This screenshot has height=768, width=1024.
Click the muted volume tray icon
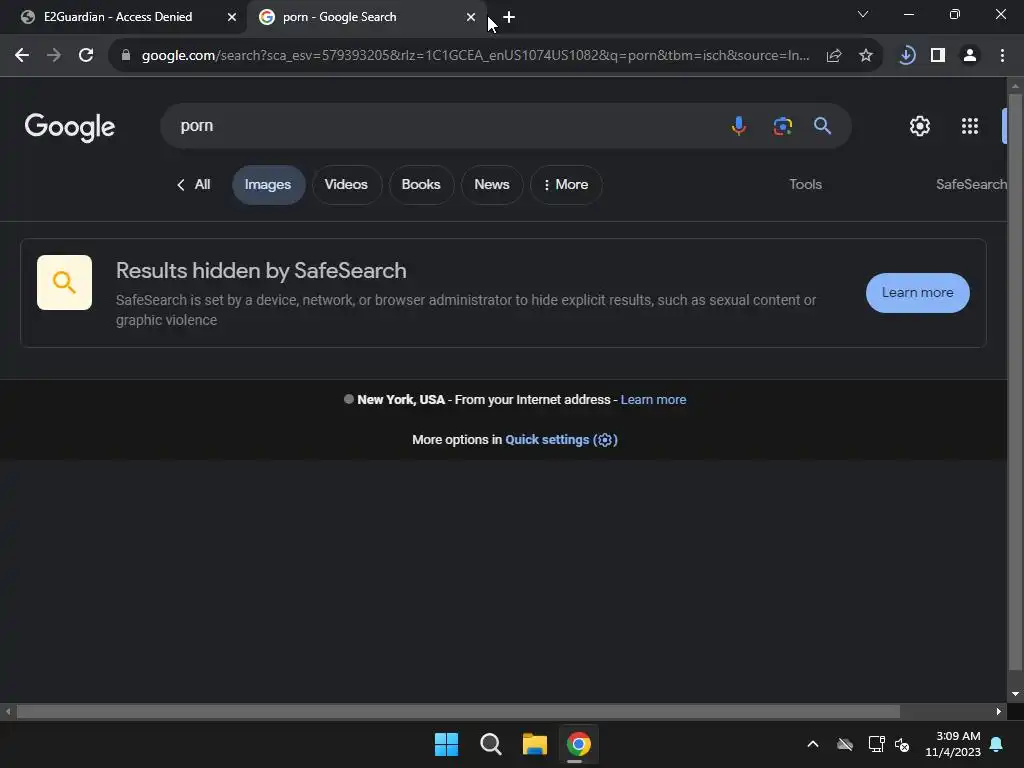pyautogui.click(x=902, y=744)
